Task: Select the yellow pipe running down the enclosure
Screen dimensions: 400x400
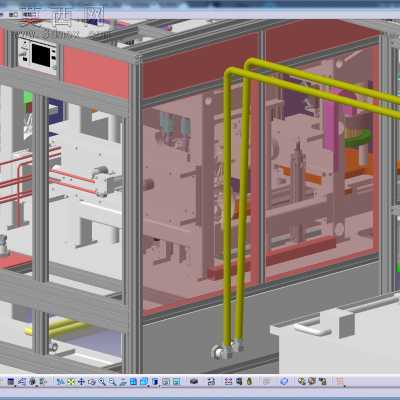Action: click(227, 207)
